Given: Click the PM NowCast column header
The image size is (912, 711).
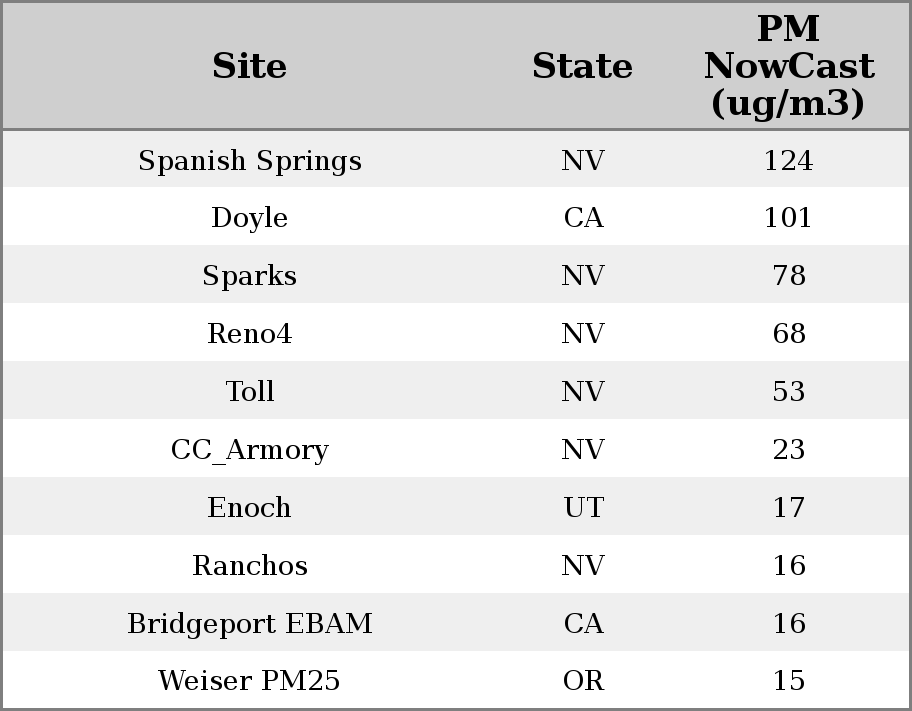Looking at the screenshot, I should coord(788,67).
